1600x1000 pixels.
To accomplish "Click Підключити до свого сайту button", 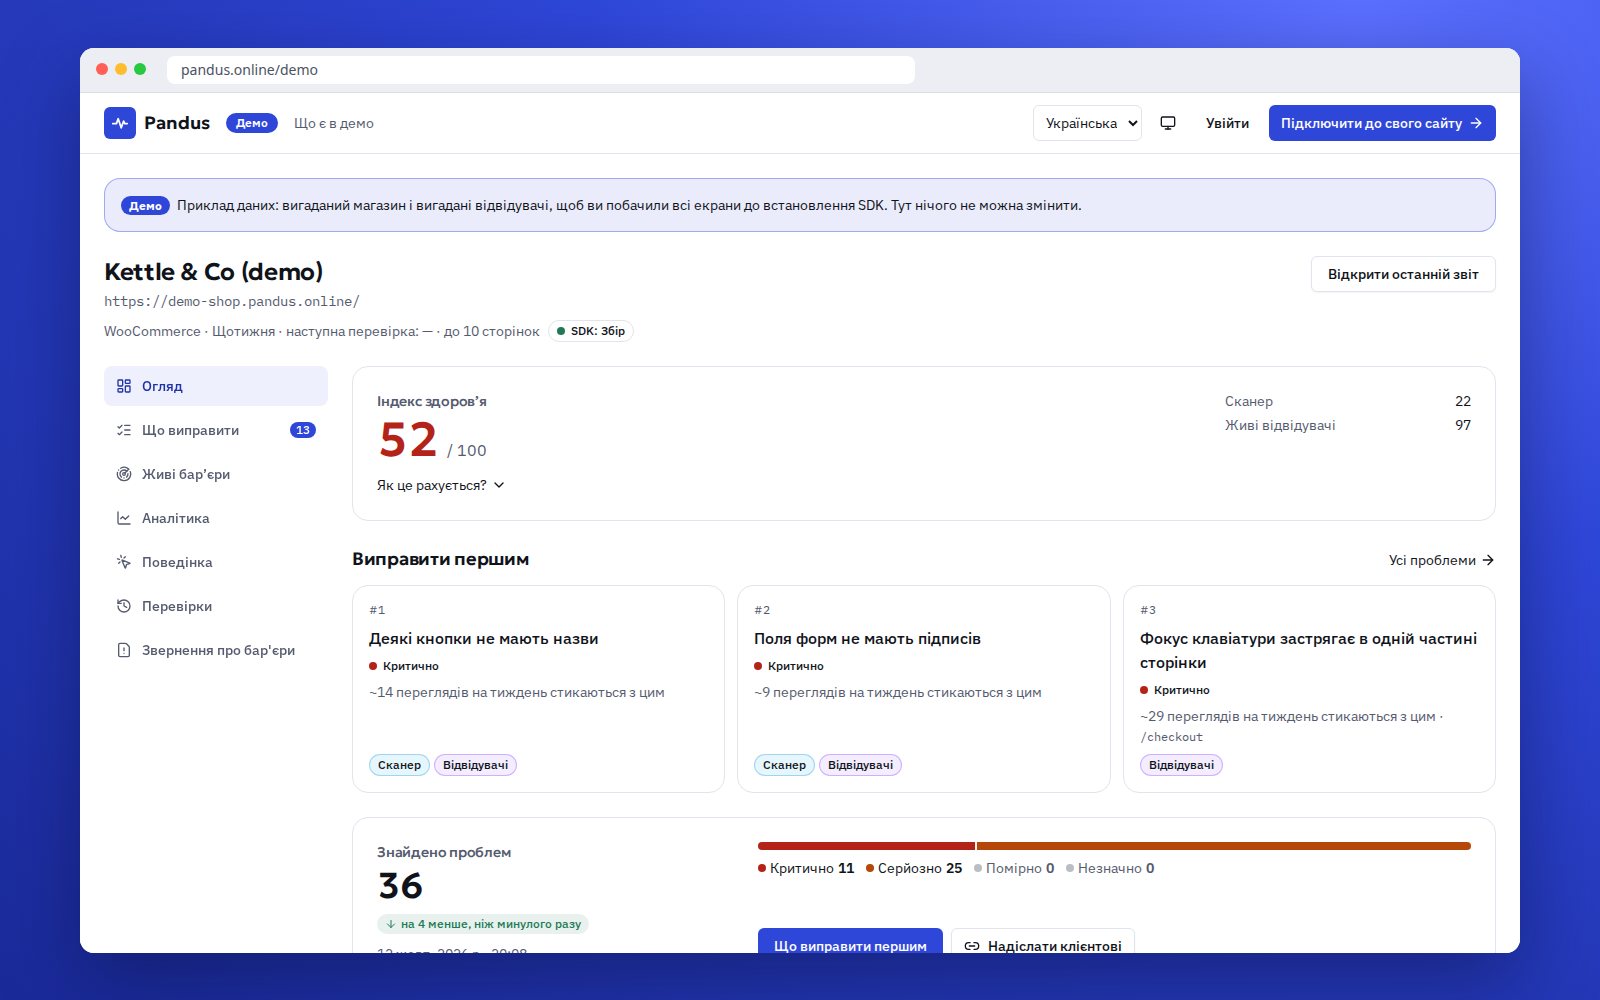I will pyautogui.click(x=1382, y=123).
